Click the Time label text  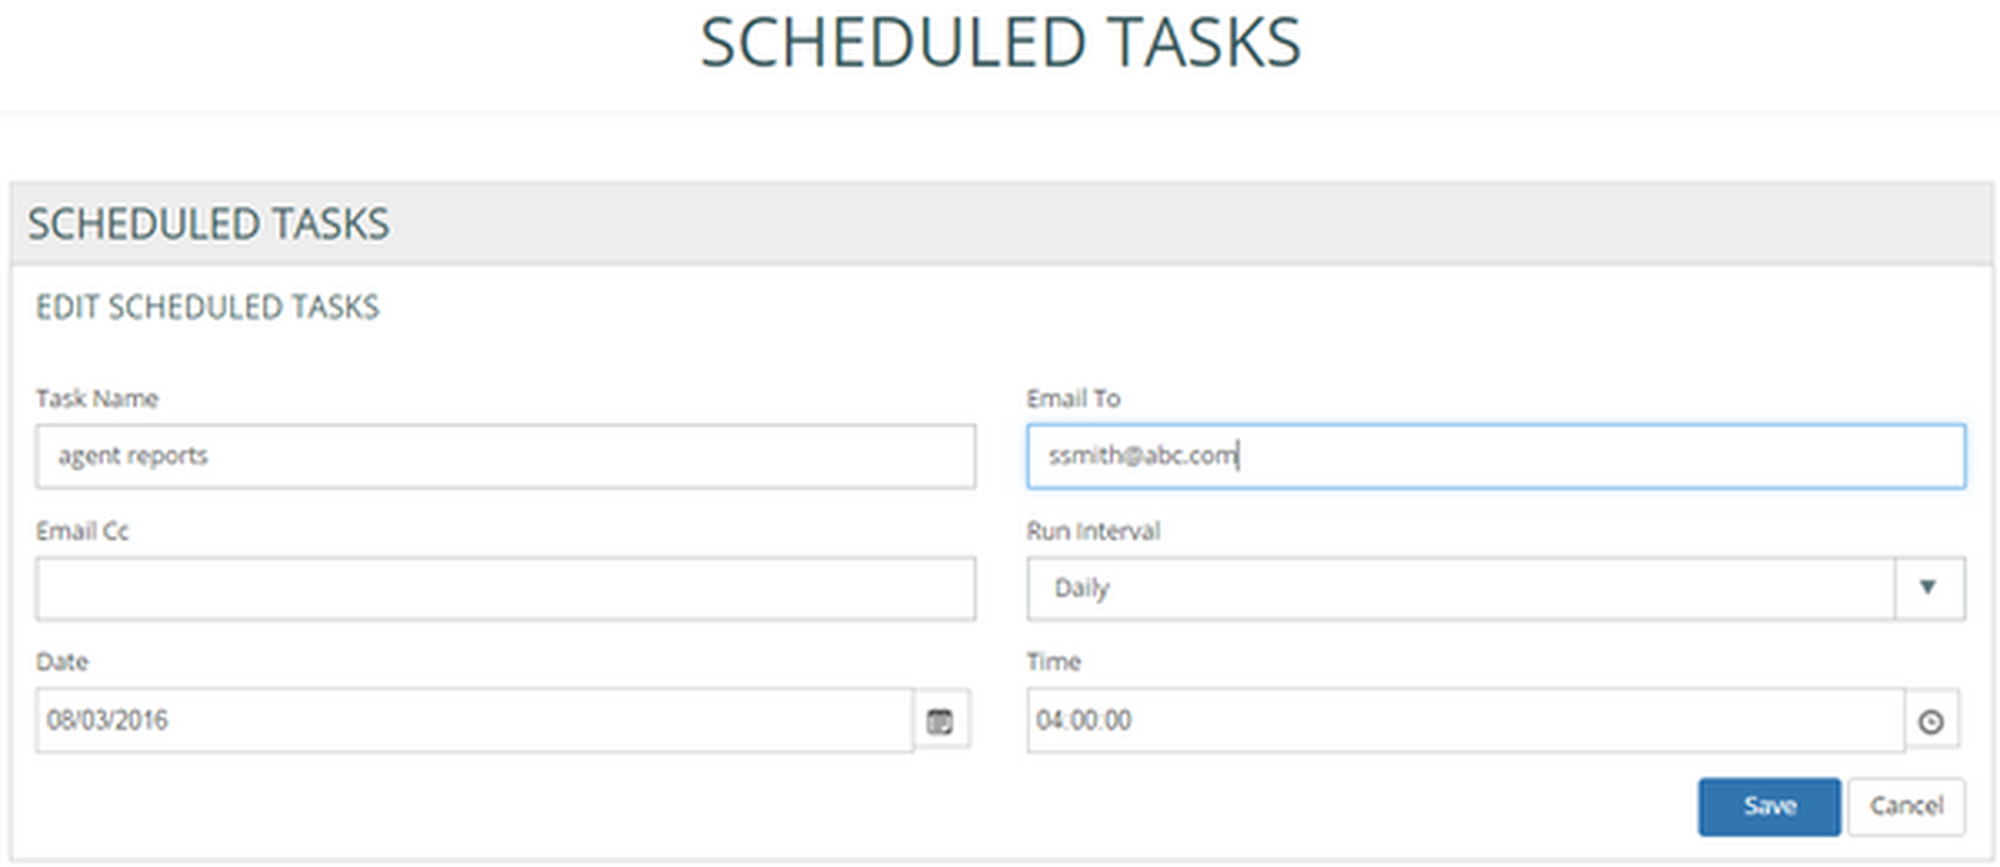(1053, 662)
